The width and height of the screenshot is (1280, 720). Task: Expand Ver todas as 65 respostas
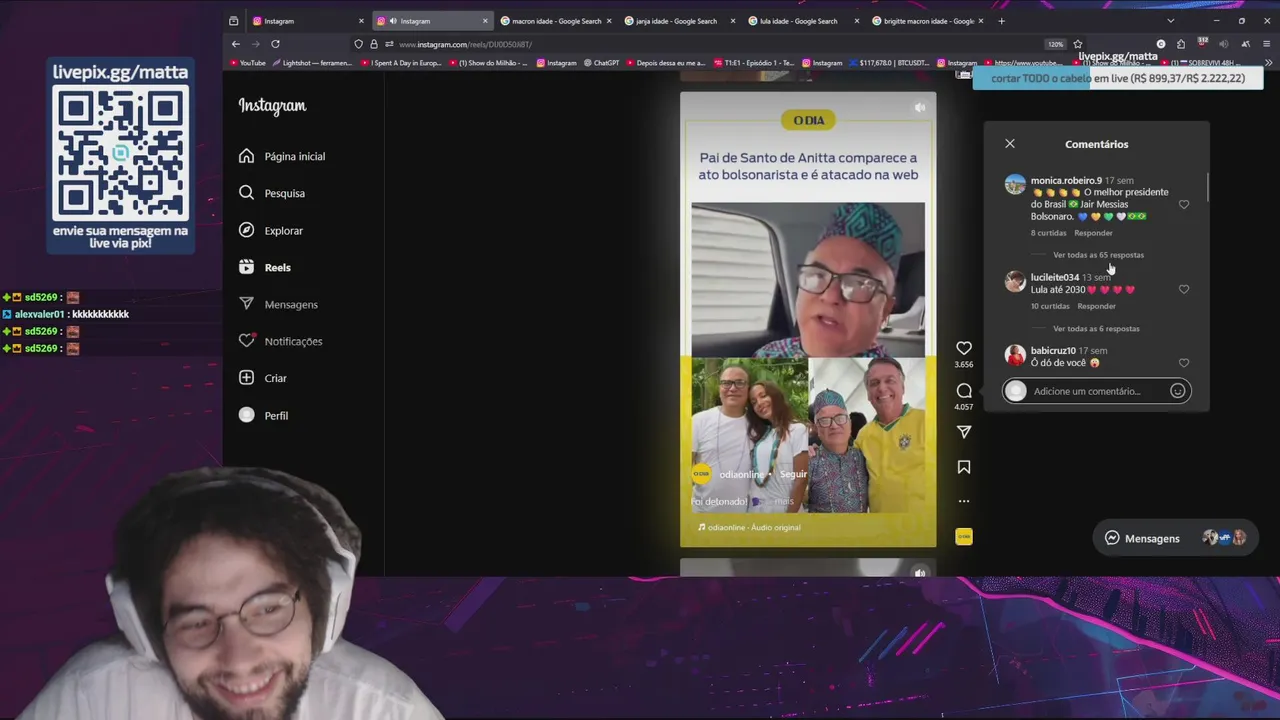(1098, 255)
